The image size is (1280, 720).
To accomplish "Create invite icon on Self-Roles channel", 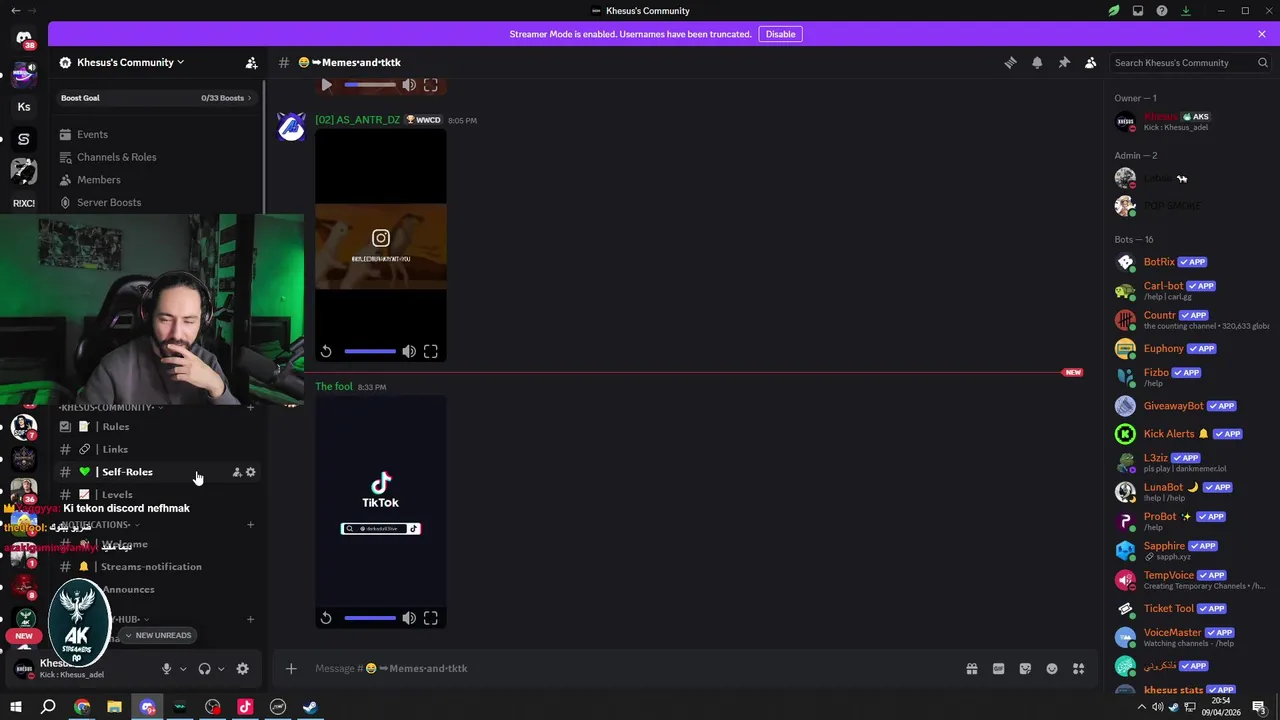I will 237,472.
